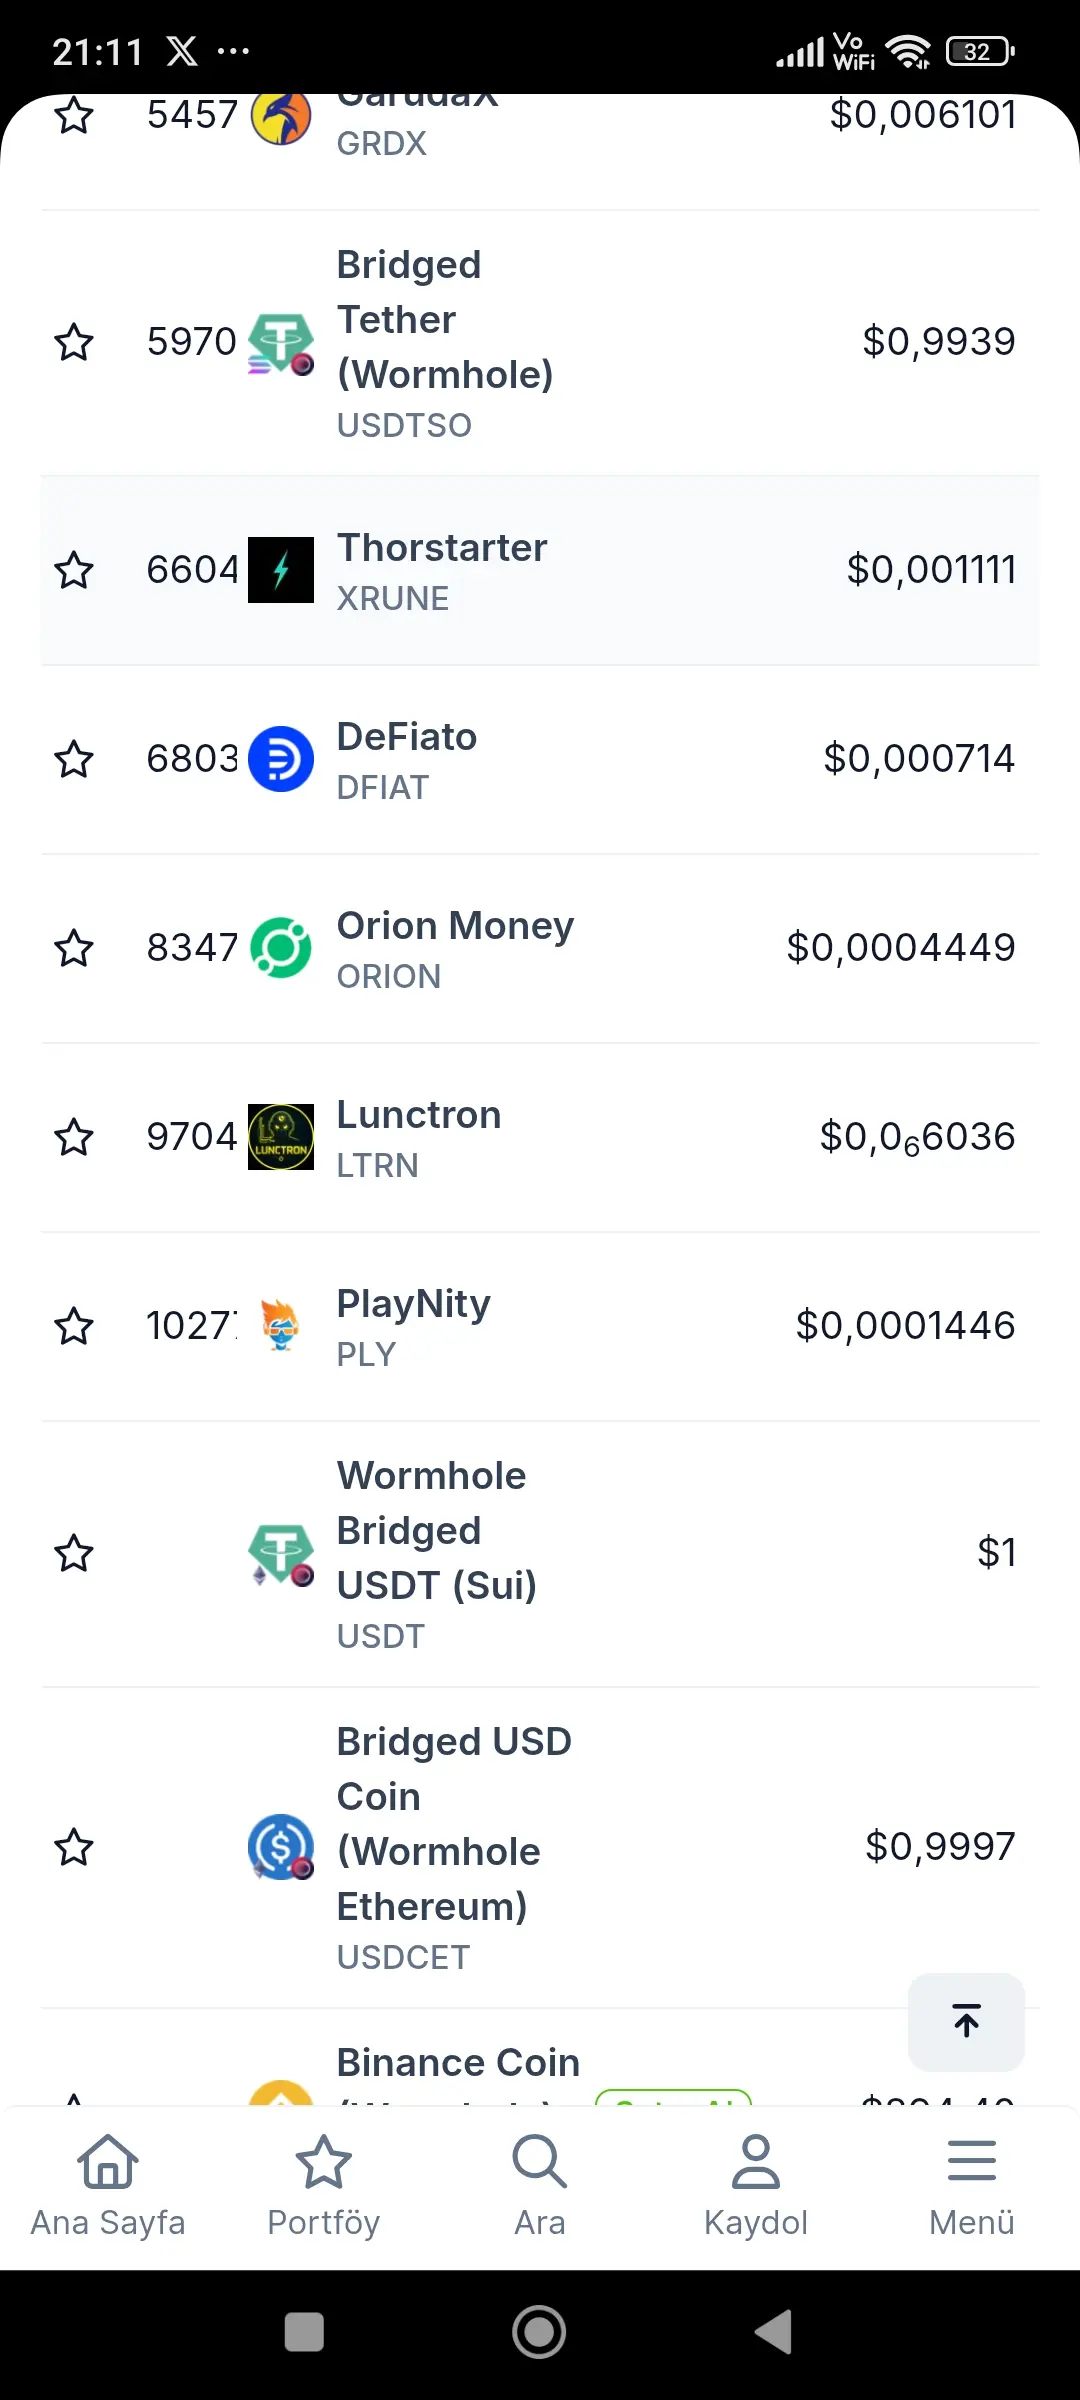
Task: Star the Bridged Tether (Wormhole) coin
Action: (74, 342)
